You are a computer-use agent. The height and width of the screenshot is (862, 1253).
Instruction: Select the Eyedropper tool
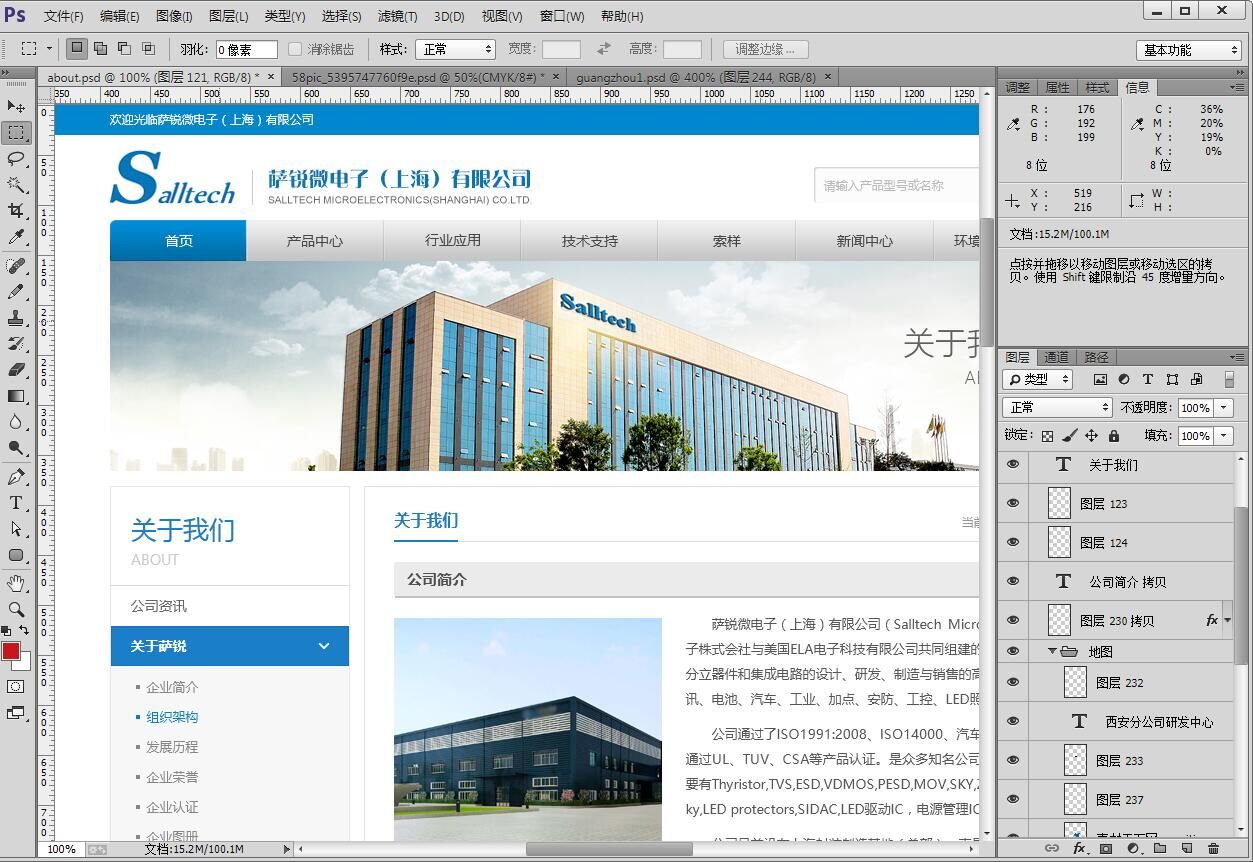(x=16, y=237)
